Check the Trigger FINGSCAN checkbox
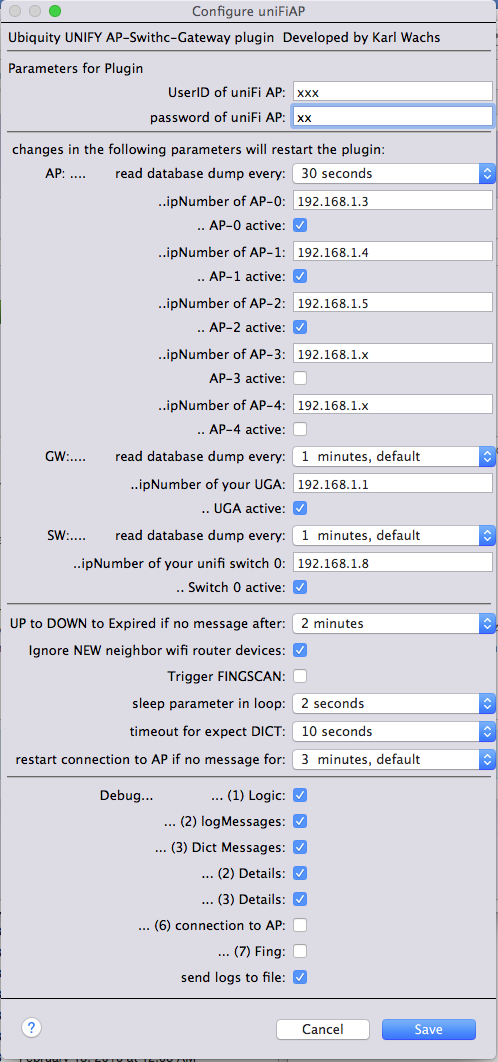 [x=300, y=675]
